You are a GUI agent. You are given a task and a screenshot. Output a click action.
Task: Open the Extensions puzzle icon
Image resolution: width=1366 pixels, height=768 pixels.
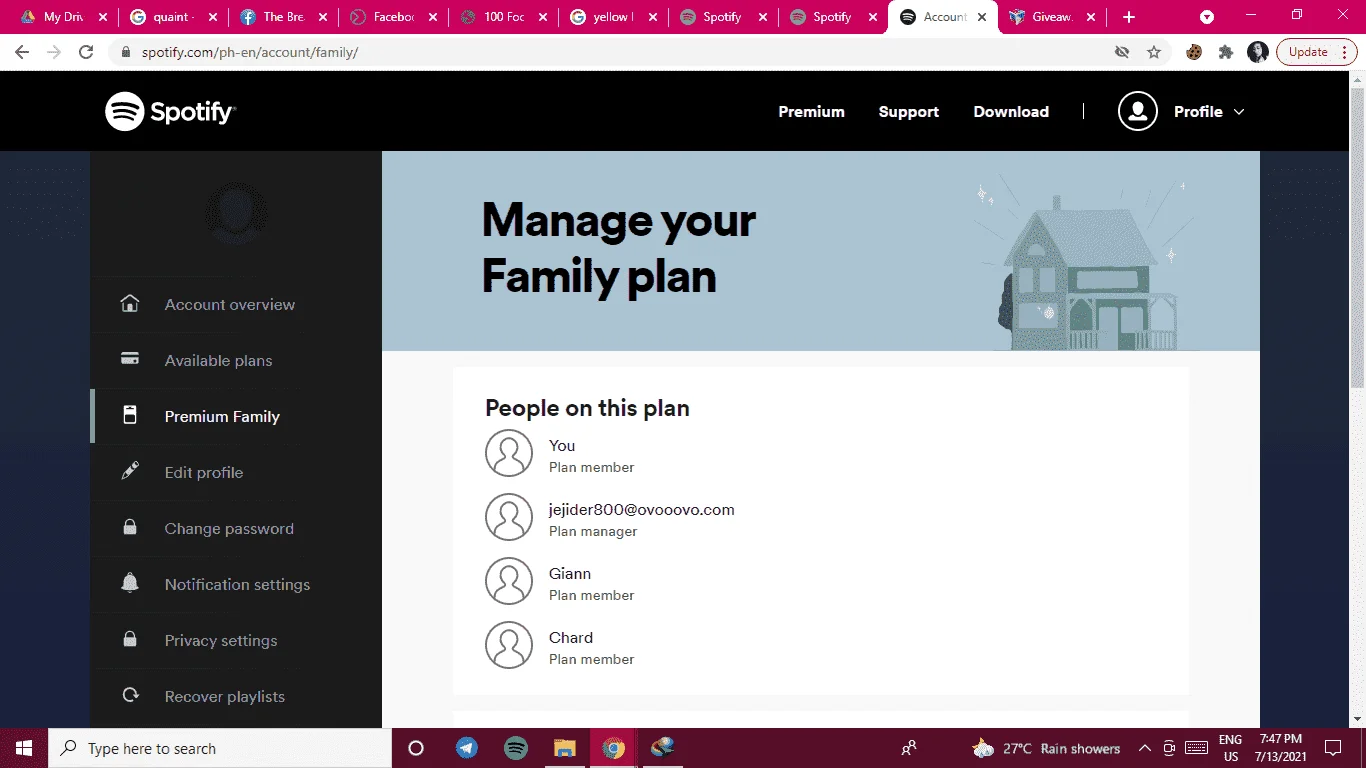click(1226, 52)
